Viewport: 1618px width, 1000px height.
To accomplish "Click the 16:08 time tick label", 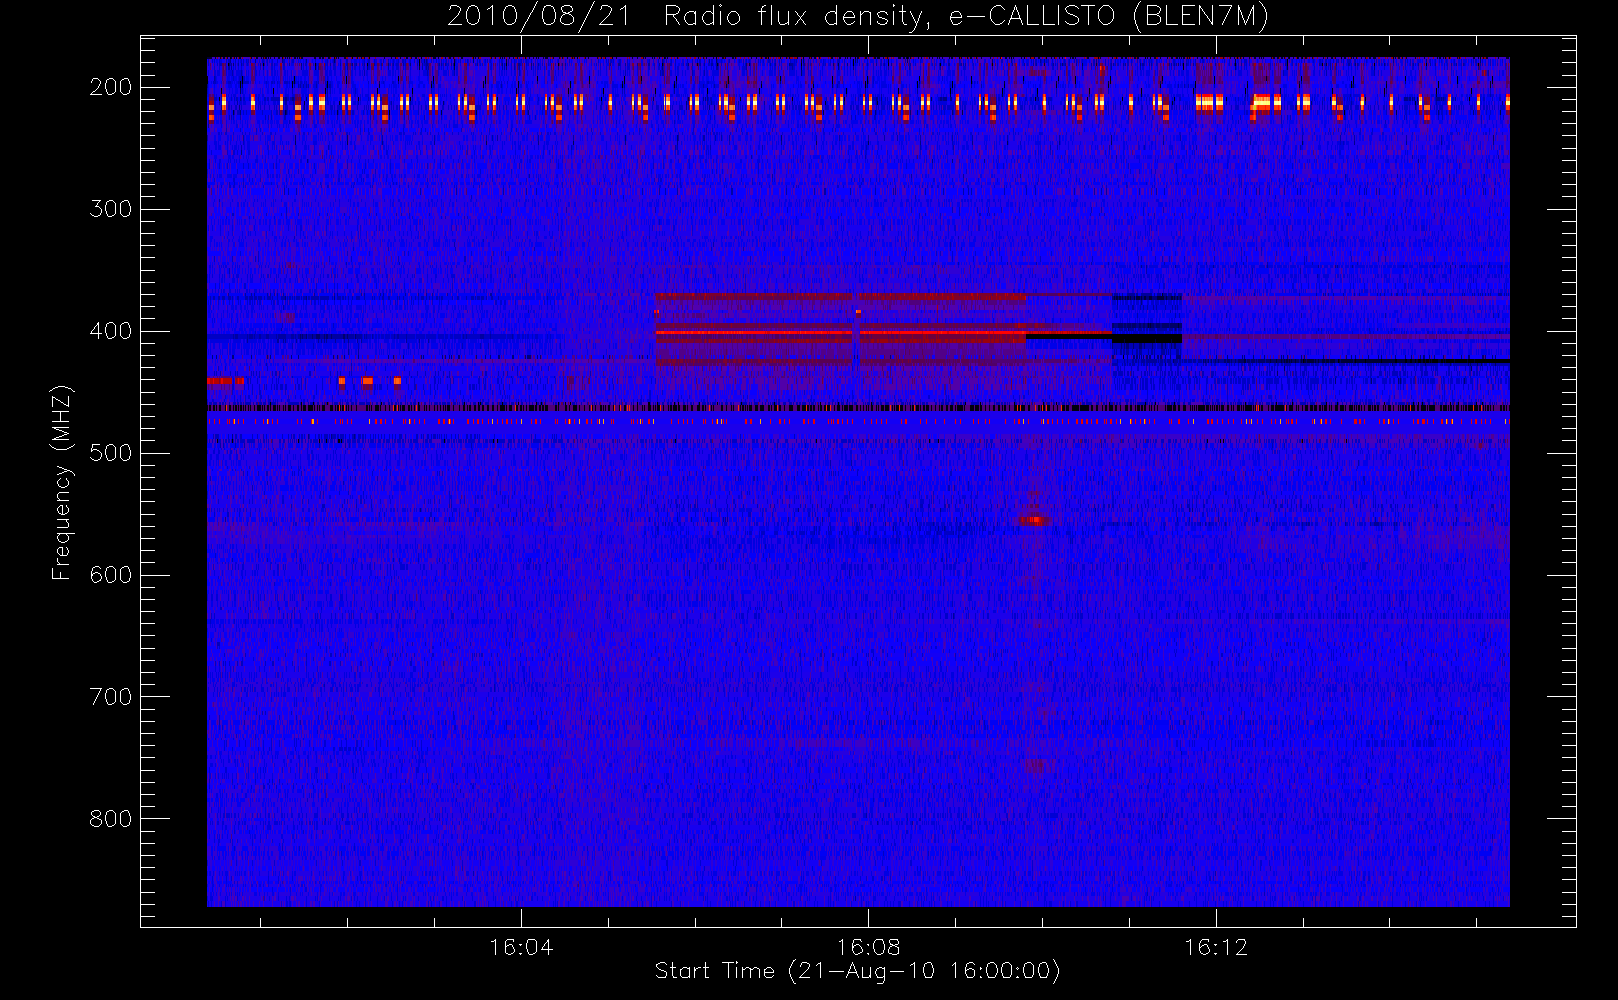I will coord(869,947).
